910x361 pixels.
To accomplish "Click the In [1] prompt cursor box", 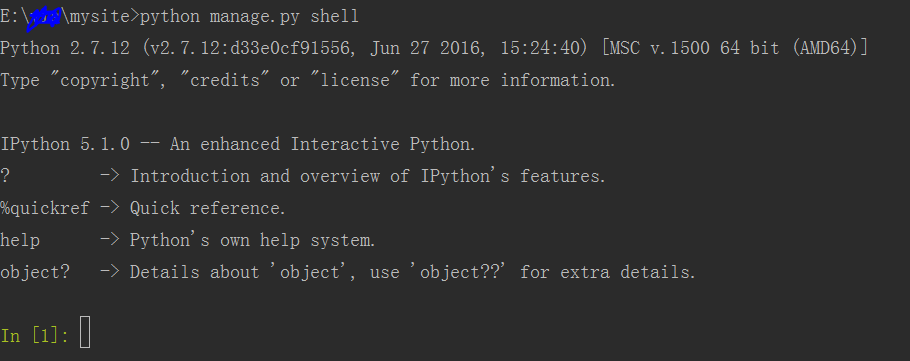I will tap(85, 332).
